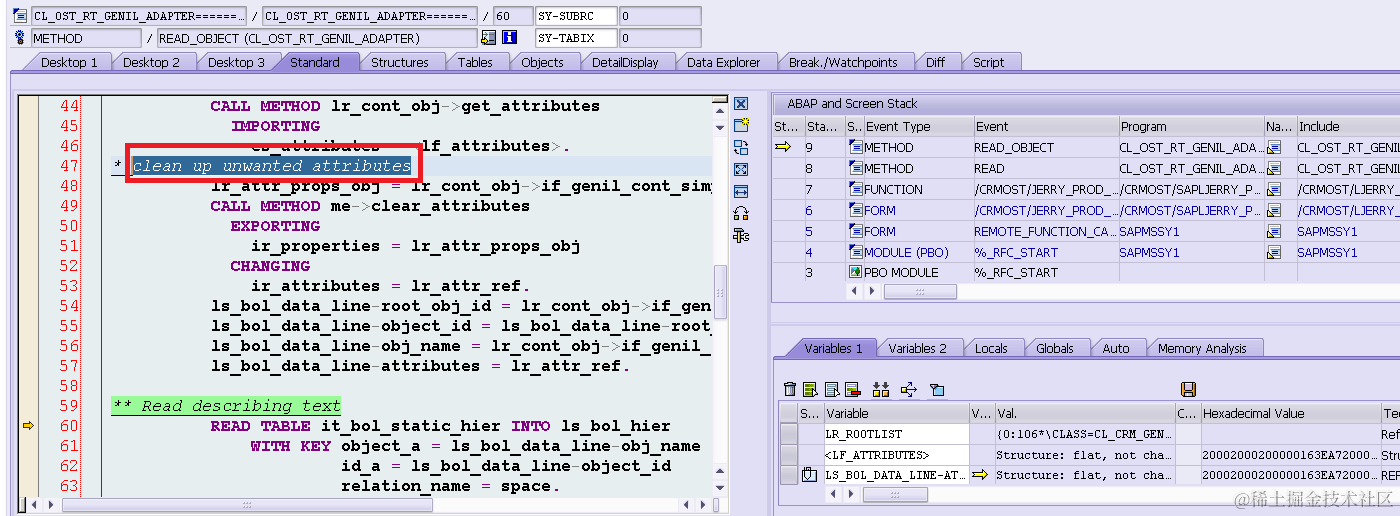Switch to Locals tab
1400x516 pixels.
click(x=991, y=348)
